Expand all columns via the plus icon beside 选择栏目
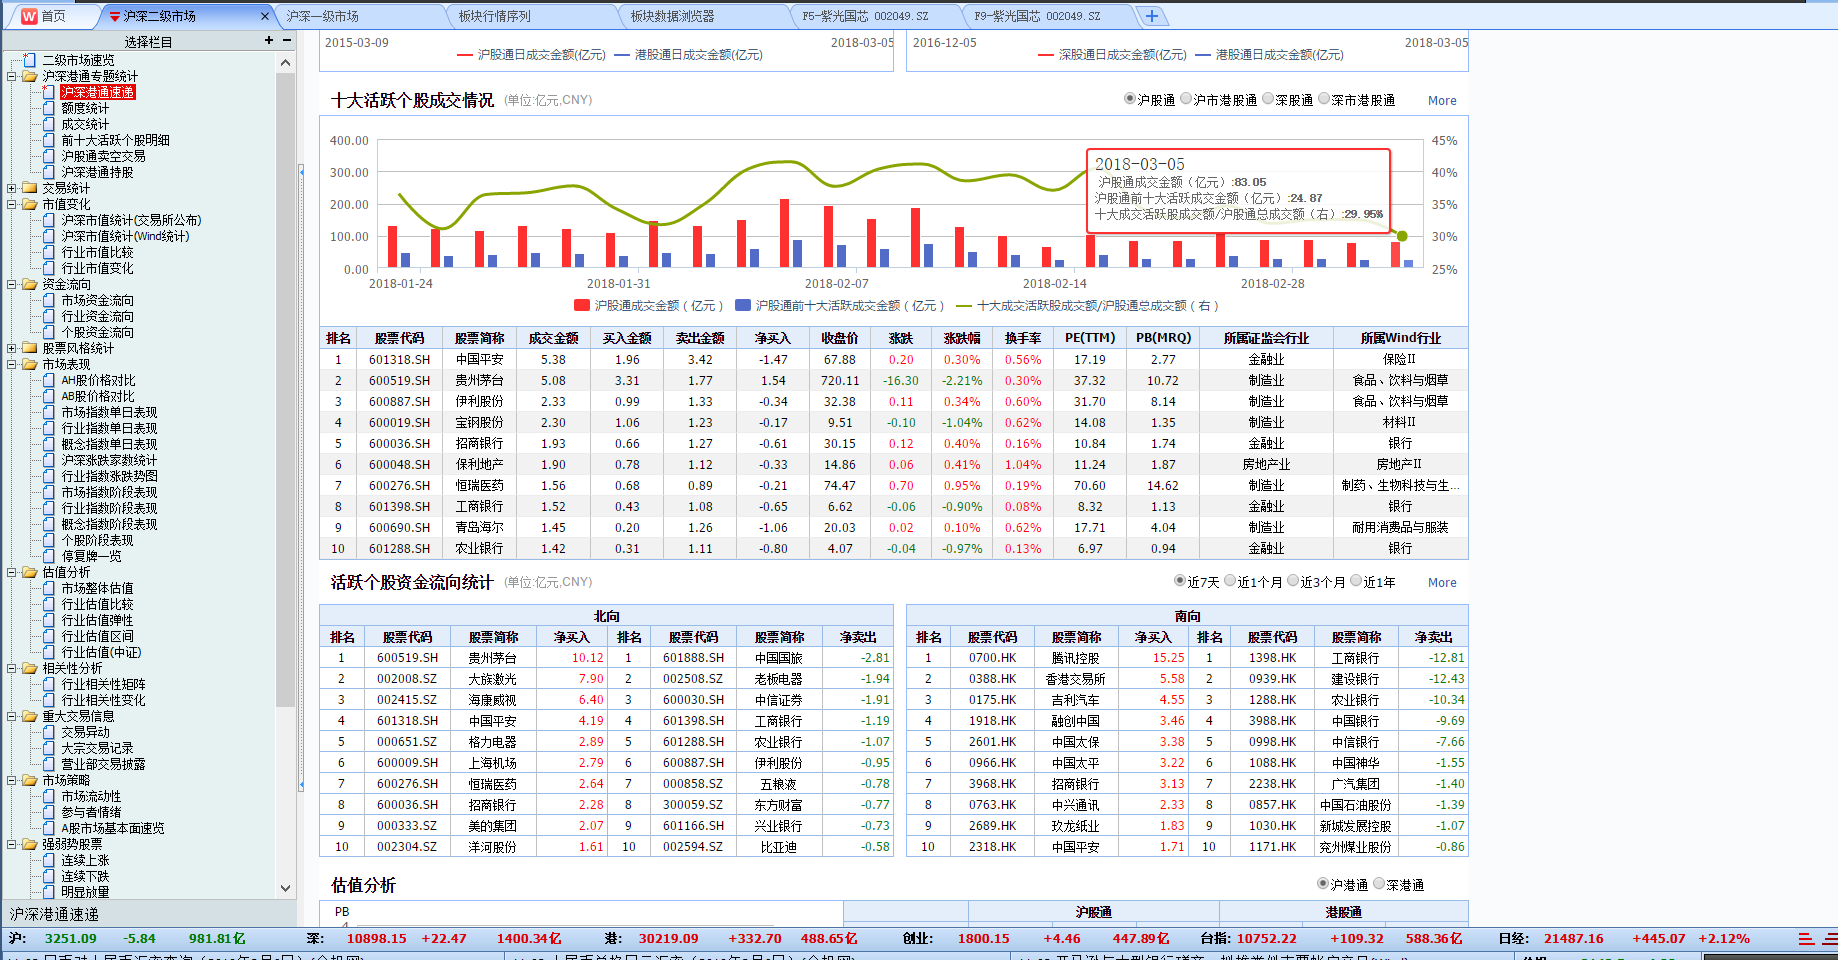1838x960 pixels. coord(269,40)
